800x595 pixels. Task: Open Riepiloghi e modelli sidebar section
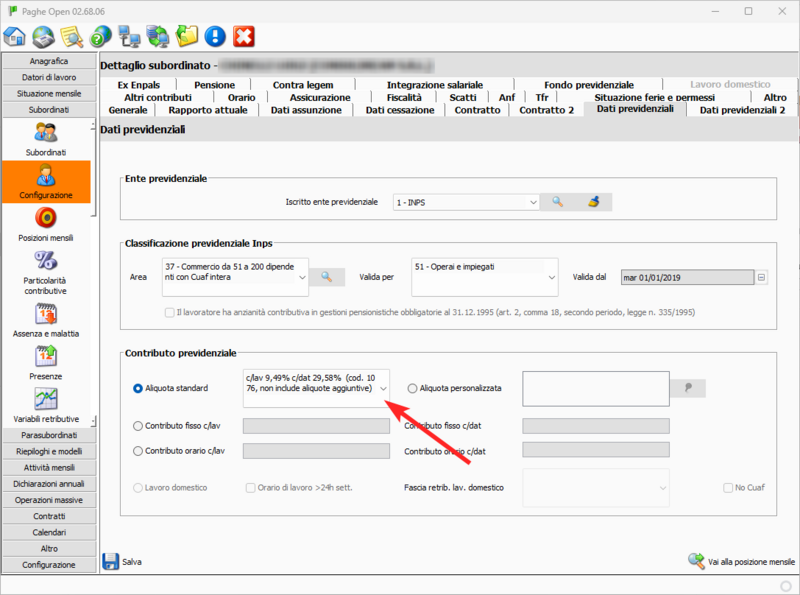point(48,451)
